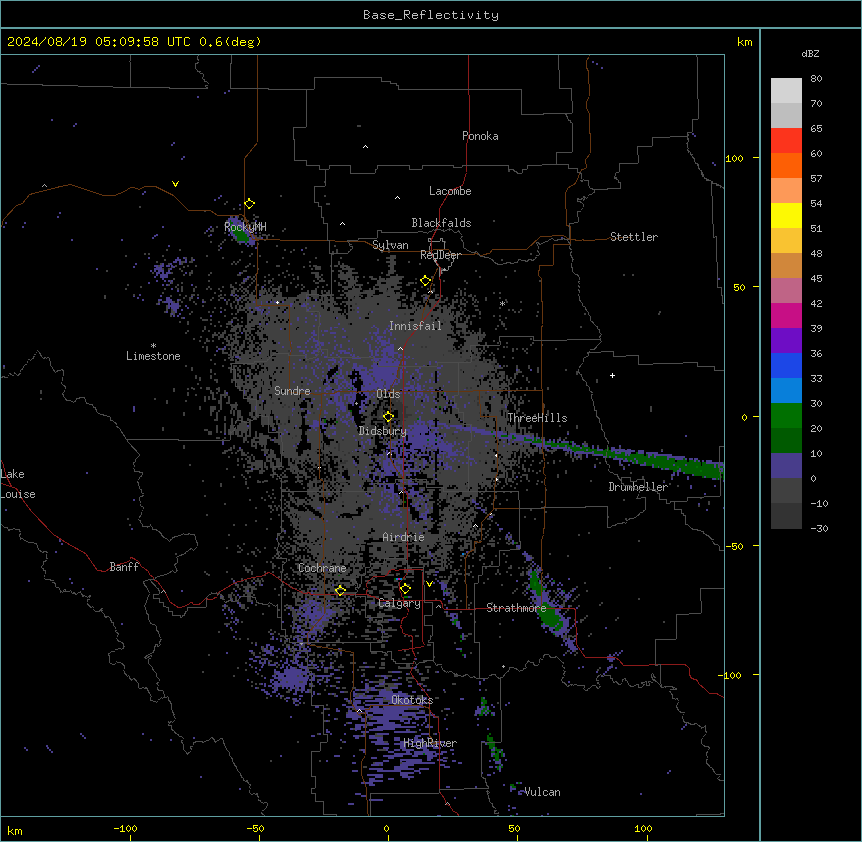Pick the bright green 20-30 dBZ swatch
The width and height of the screenshot is (862, 842).
coord(786,416)
